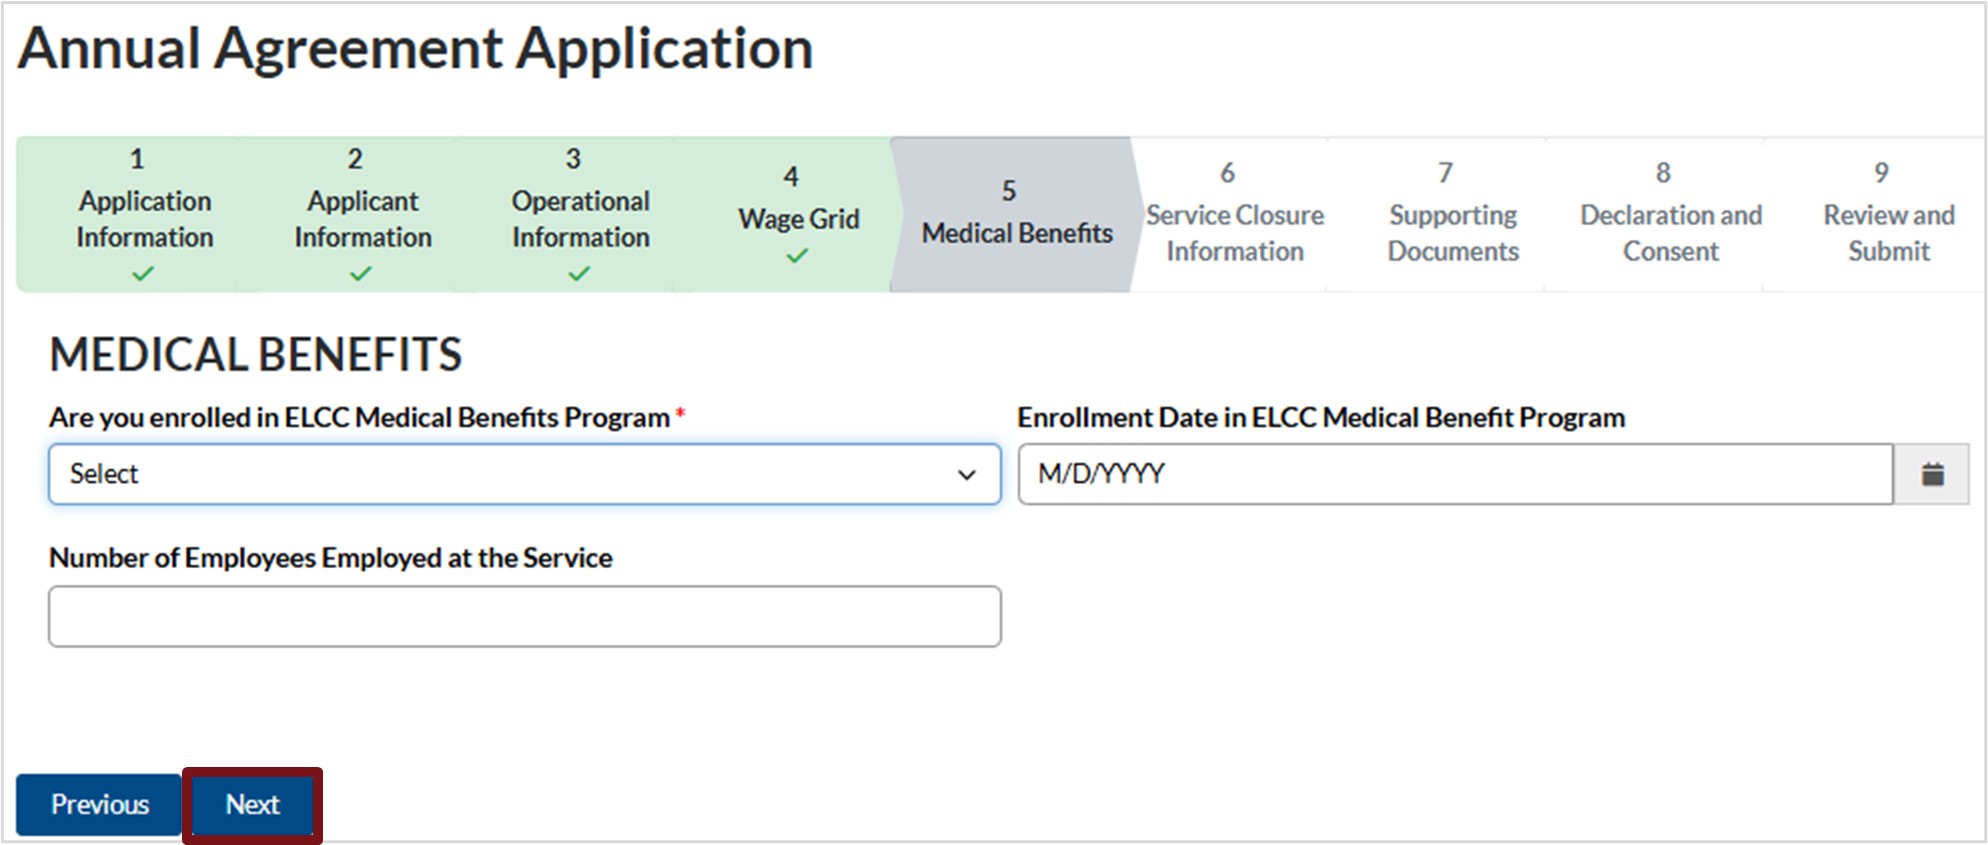Click the Next button
Screen dimensions: 1988x845
click(252, 805)
